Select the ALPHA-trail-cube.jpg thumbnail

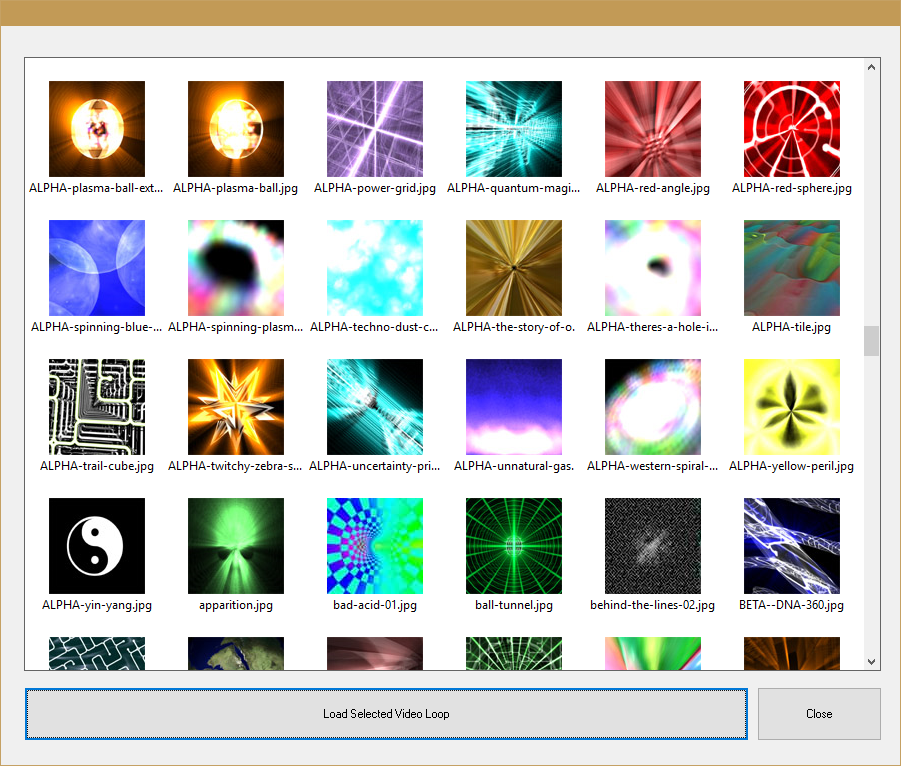(x=97, y=407)
